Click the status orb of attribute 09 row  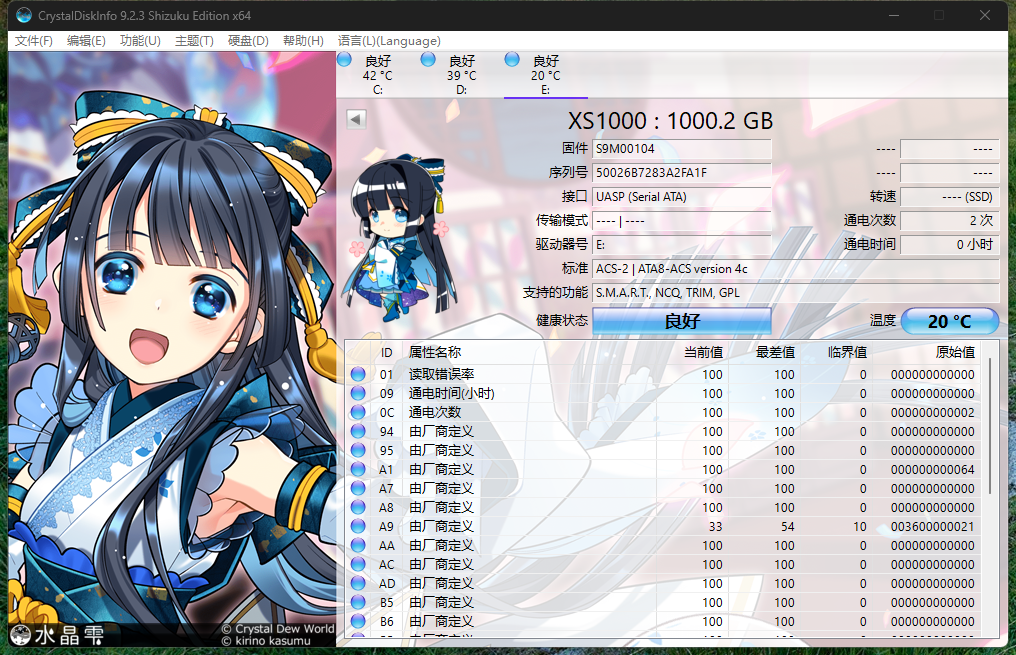click(x=358, y=393)
